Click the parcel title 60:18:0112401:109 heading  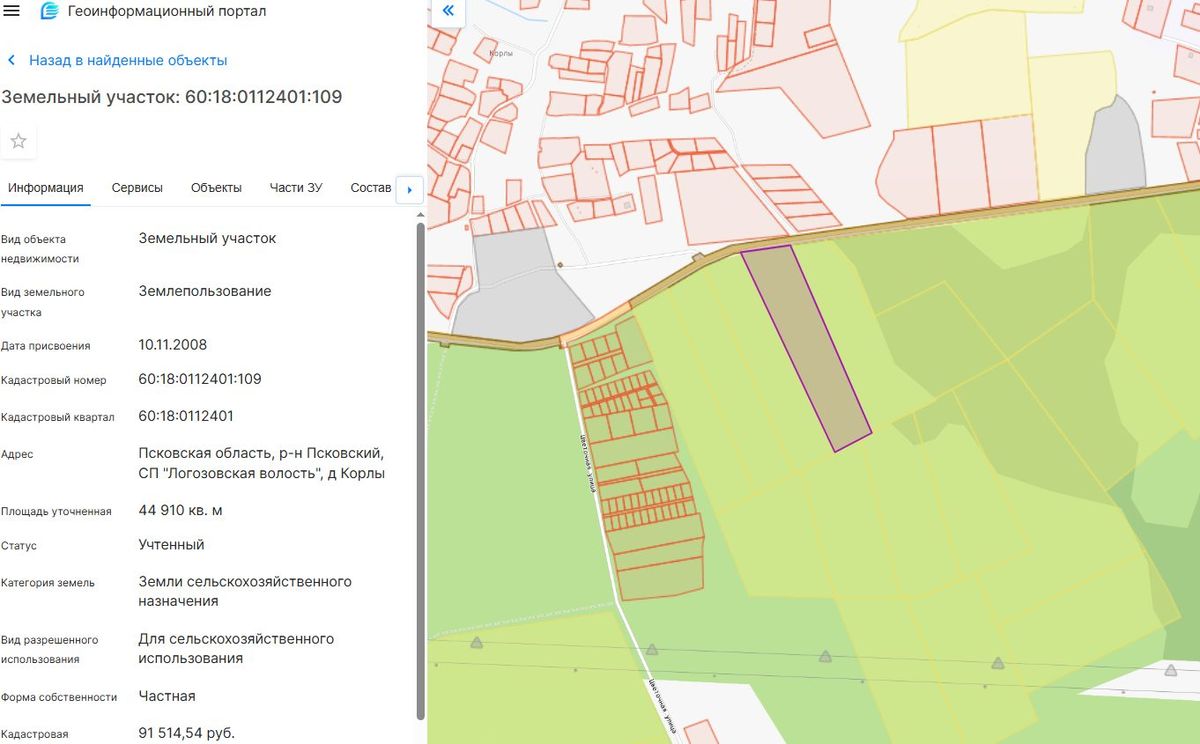172,97
